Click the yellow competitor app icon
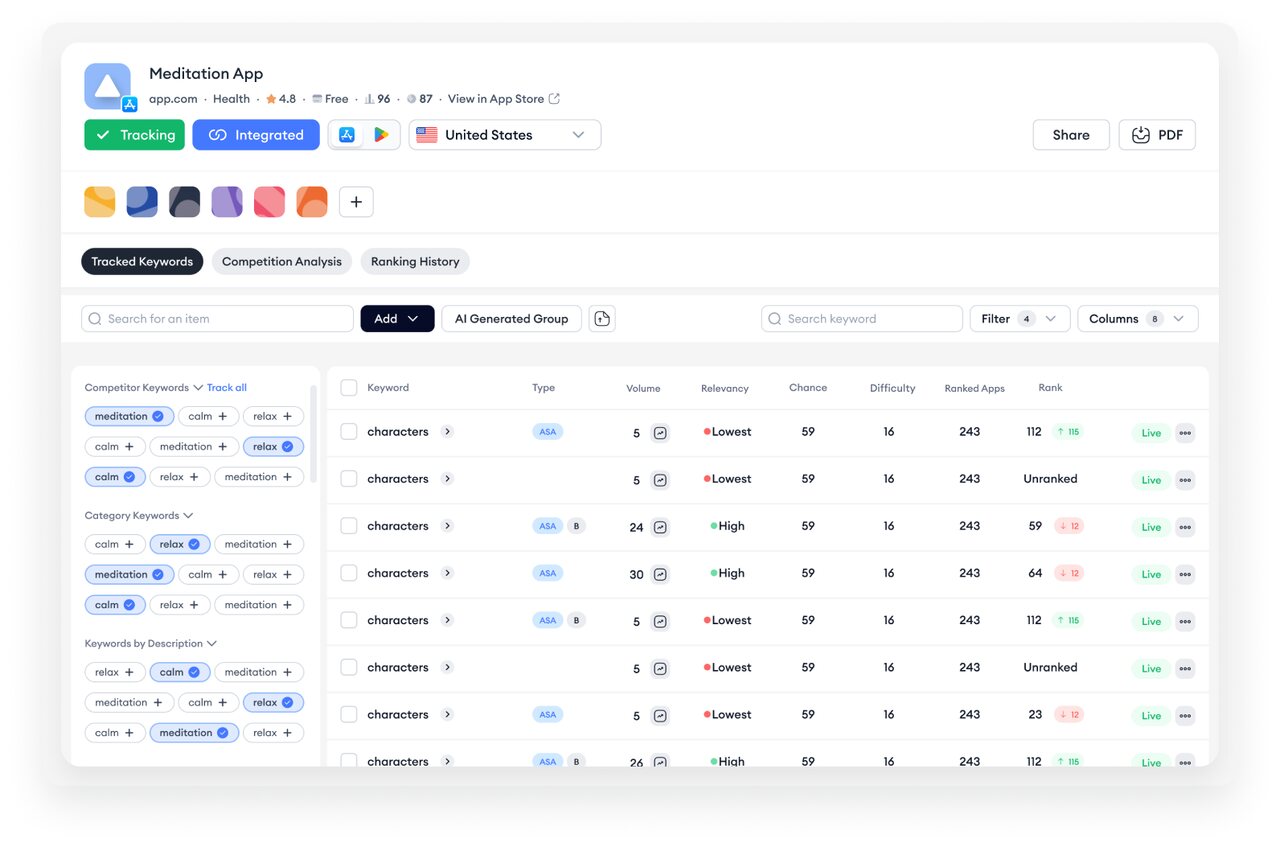The height and width of the screenshot is (847, 1280). 100,202
